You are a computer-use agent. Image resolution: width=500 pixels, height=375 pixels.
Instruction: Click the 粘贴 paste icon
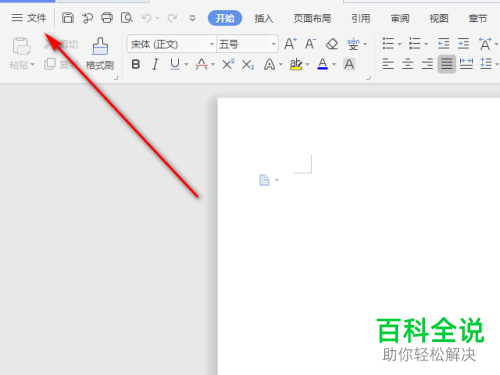21,46
